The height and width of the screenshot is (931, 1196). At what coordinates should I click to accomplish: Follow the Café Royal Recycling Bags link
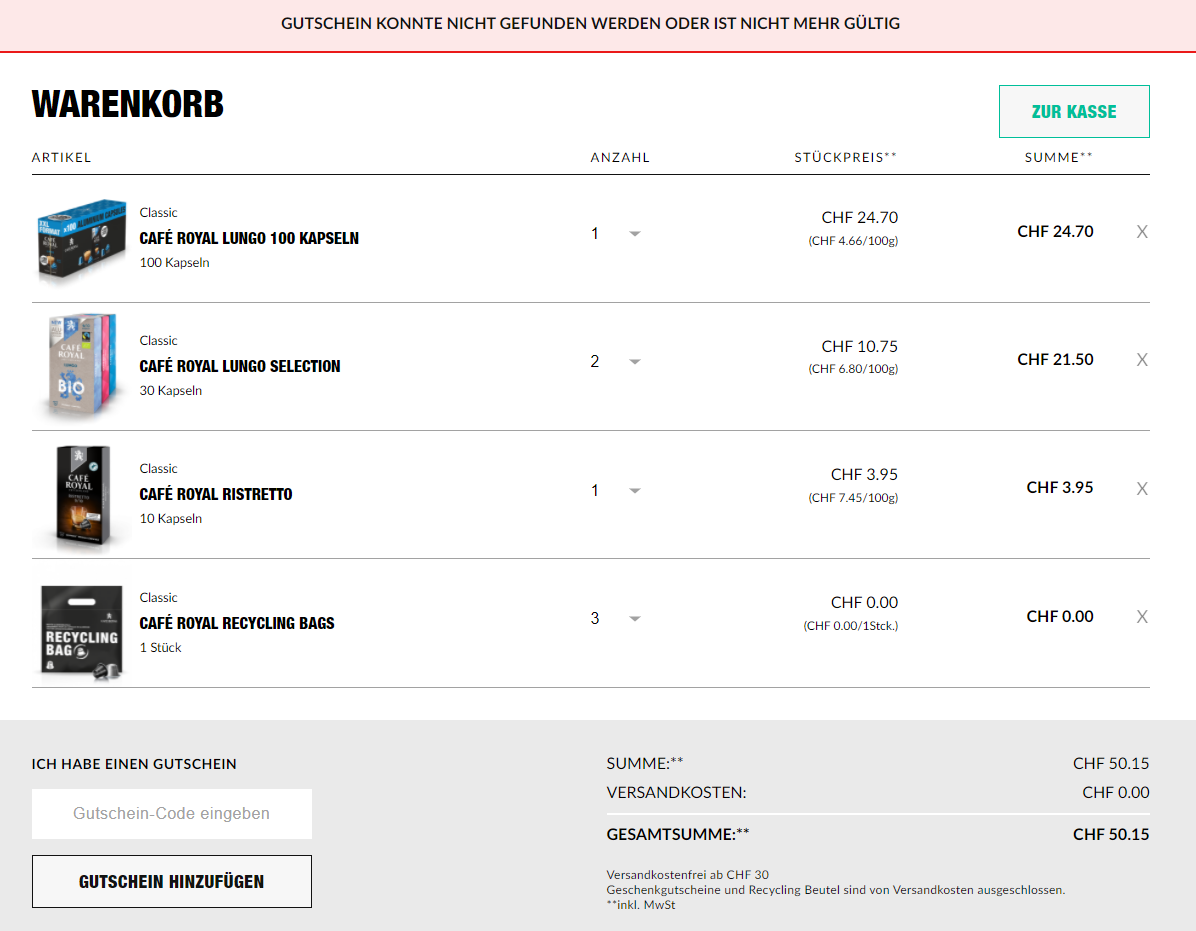coord(237,623)
